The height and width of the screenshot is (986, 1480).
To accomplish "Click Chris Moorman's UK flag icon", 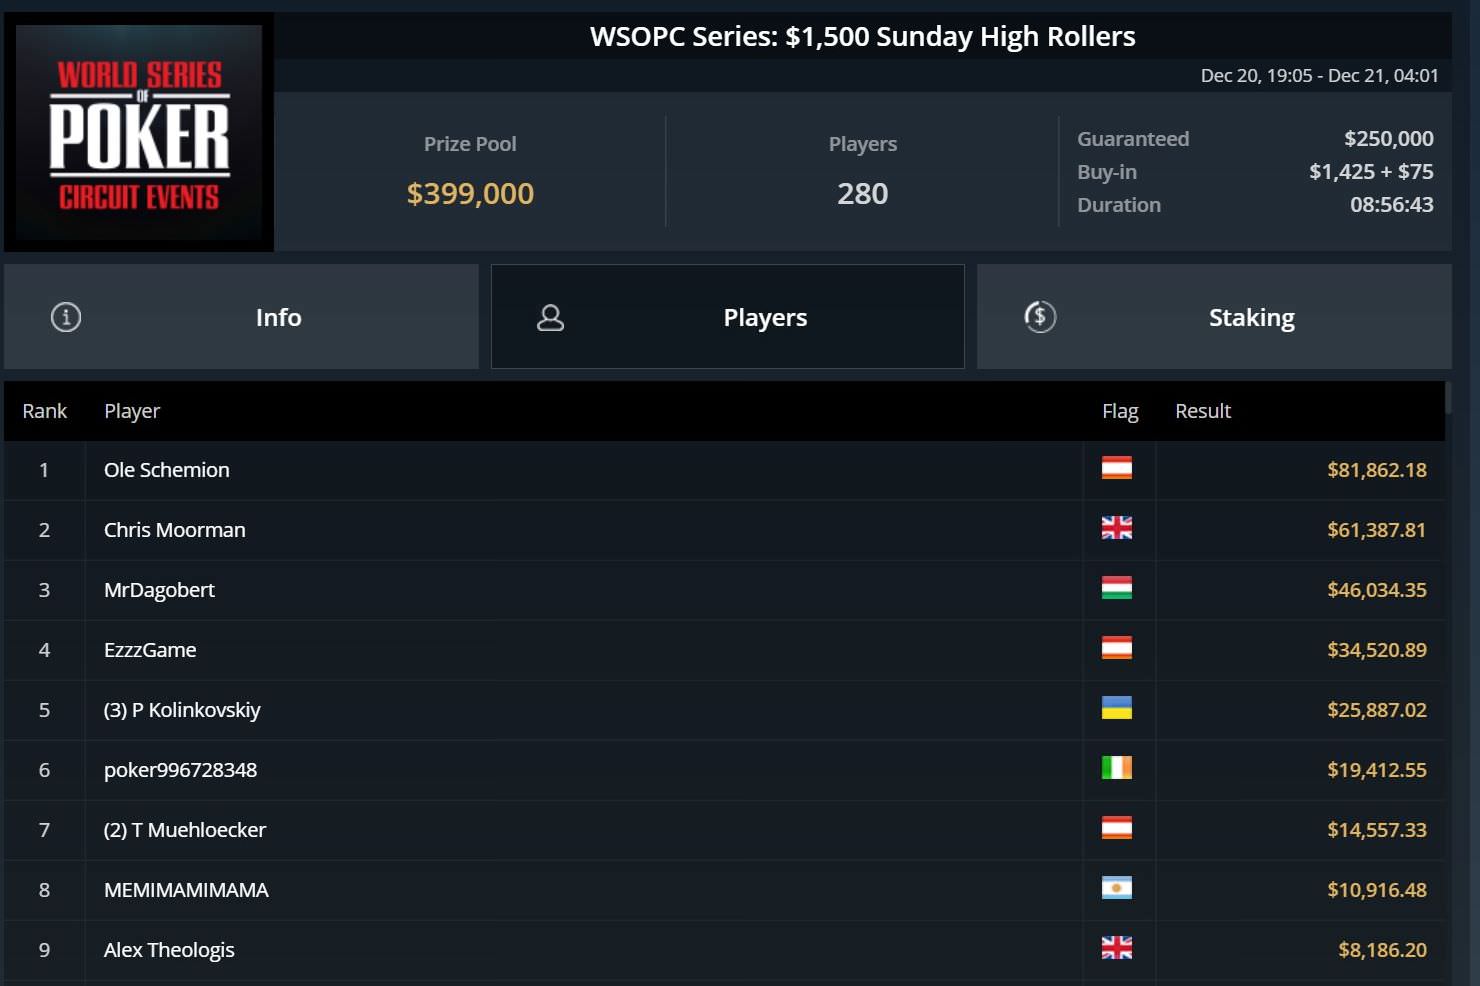I will (1117, 528).
